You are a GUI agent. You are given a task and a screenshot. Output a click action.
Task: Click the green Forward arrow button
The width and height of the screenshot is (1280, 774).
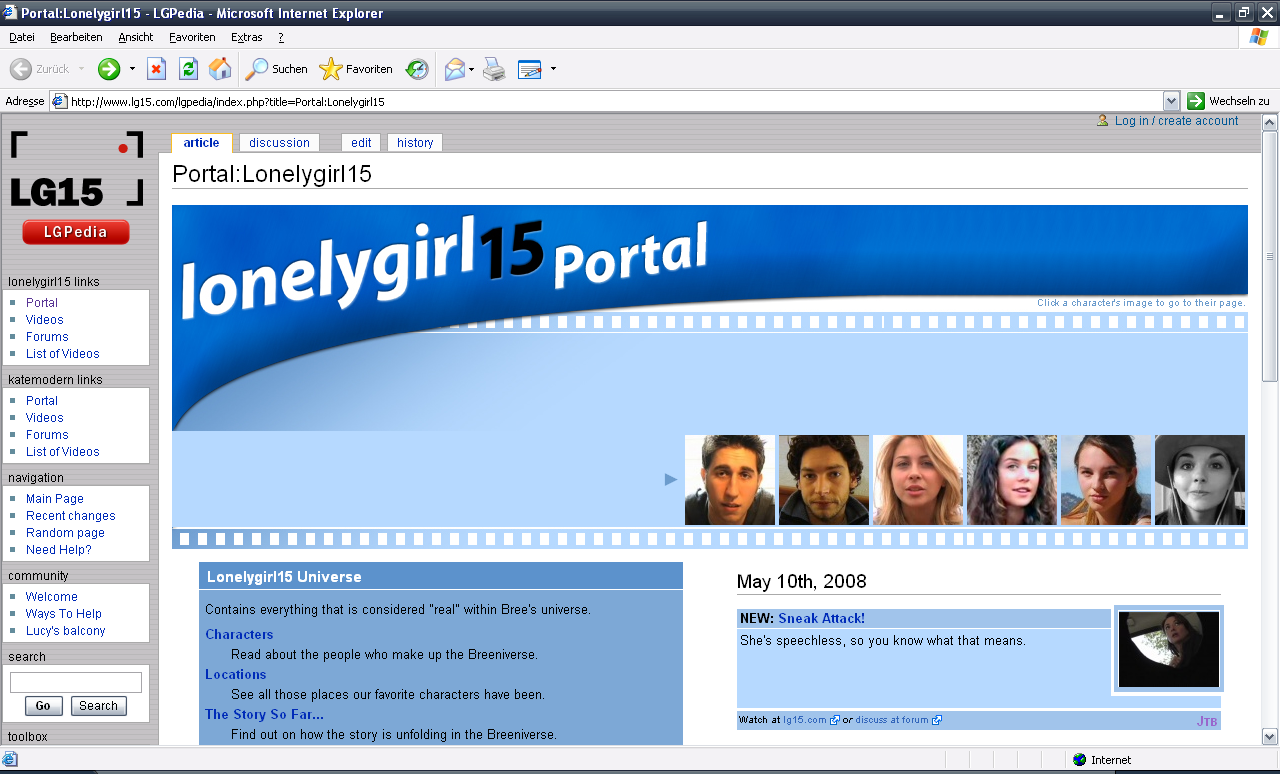108,69
